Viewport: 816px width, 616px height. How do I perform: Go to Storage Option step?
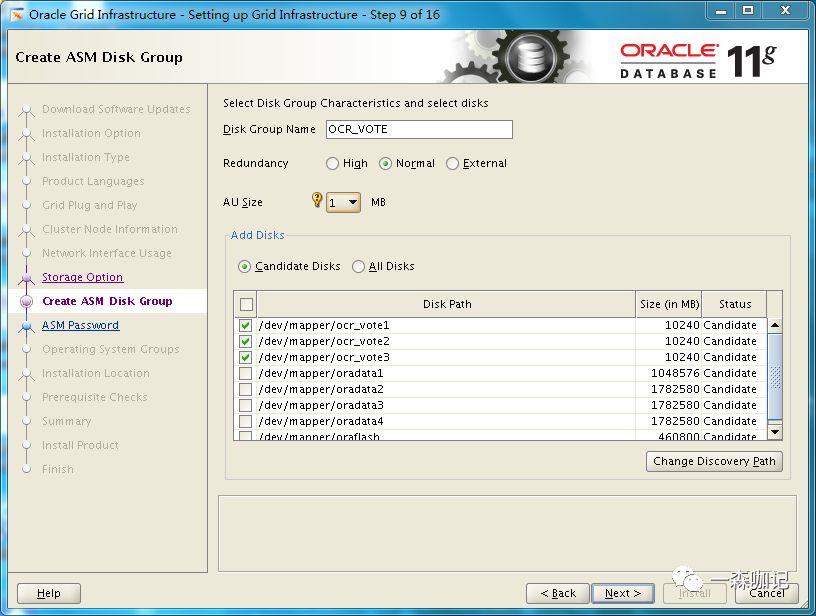(x=82, y=278)
